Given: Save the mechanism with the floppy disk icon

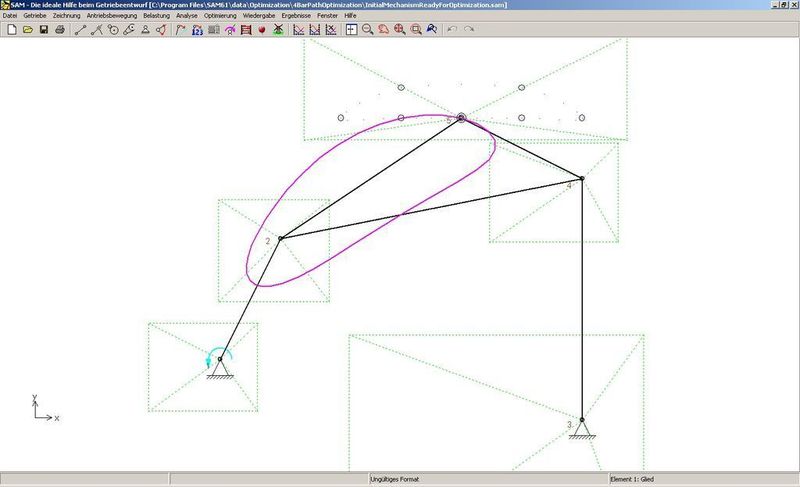Looking at the screenshot, I should [44, 30].
